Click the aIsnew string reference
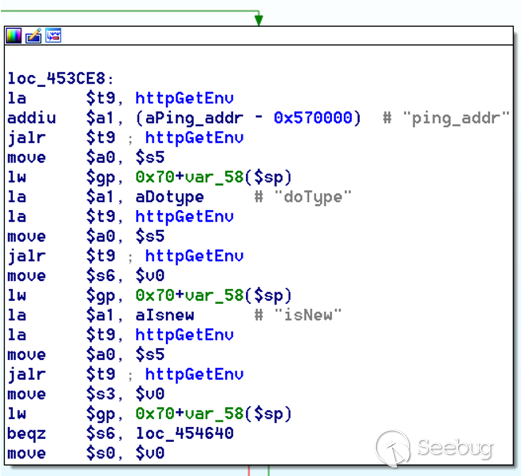This screenshot has height=476, width=521. click(165, 315)
